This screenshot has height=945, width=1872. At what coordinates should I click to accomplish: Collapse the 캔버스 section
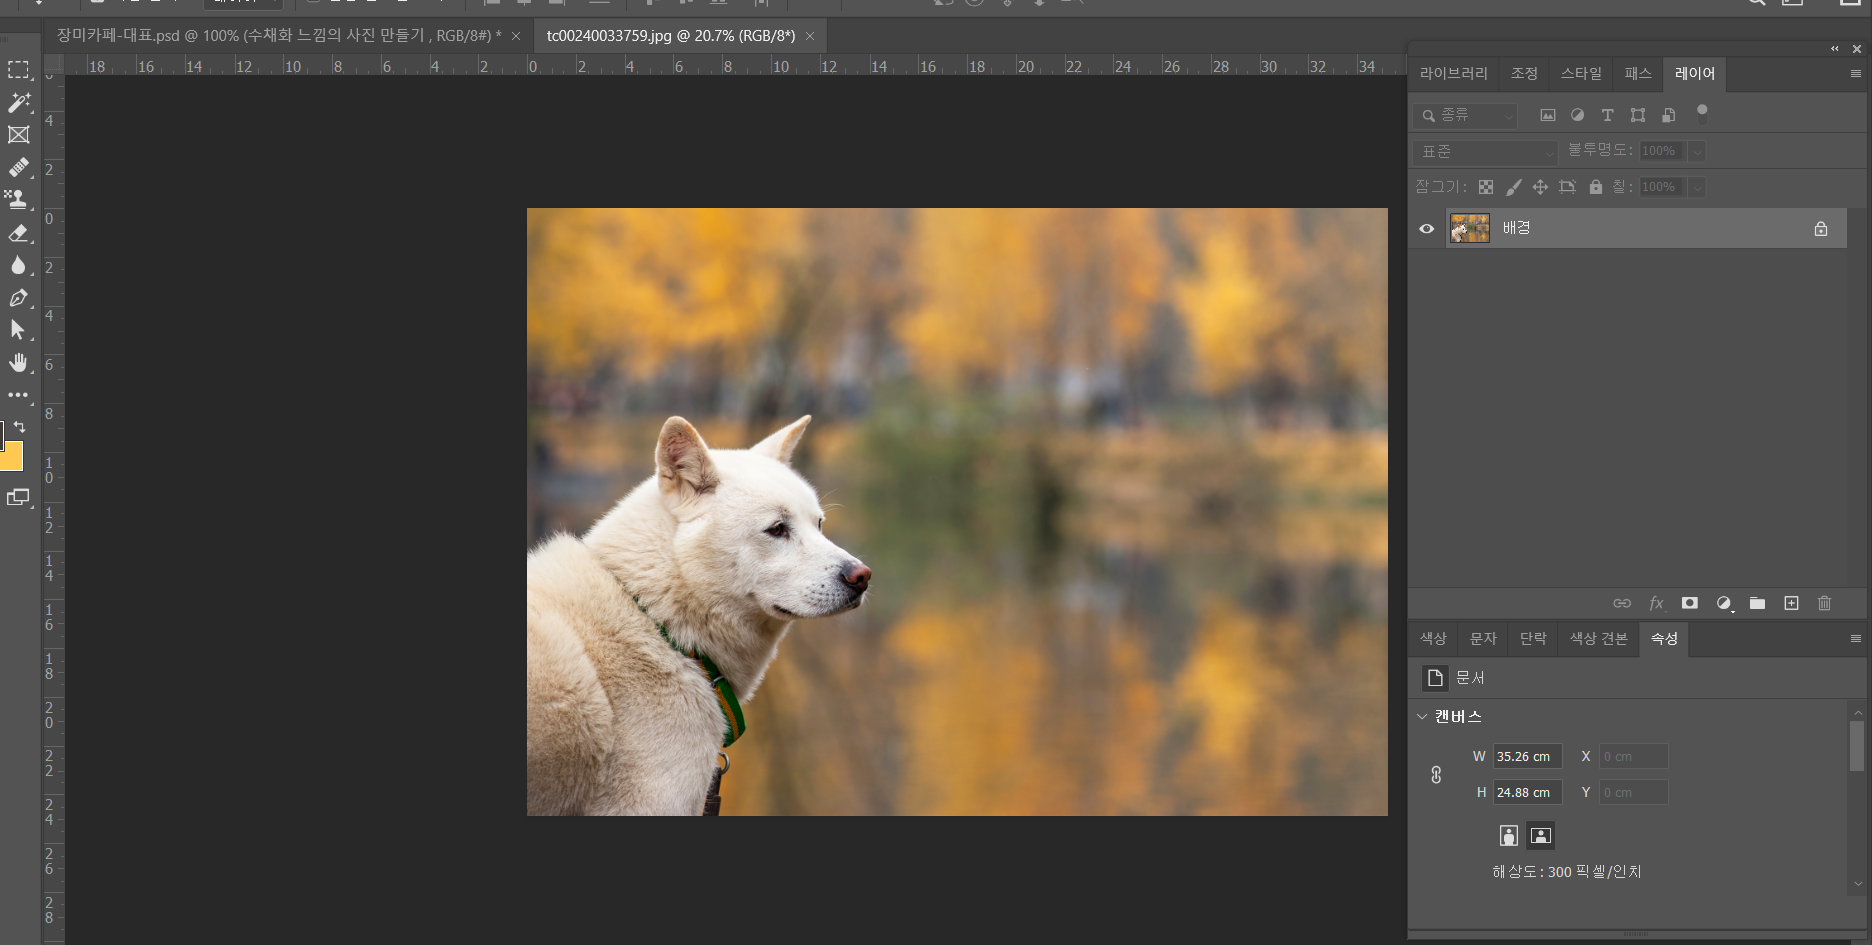pos(1423,717)
